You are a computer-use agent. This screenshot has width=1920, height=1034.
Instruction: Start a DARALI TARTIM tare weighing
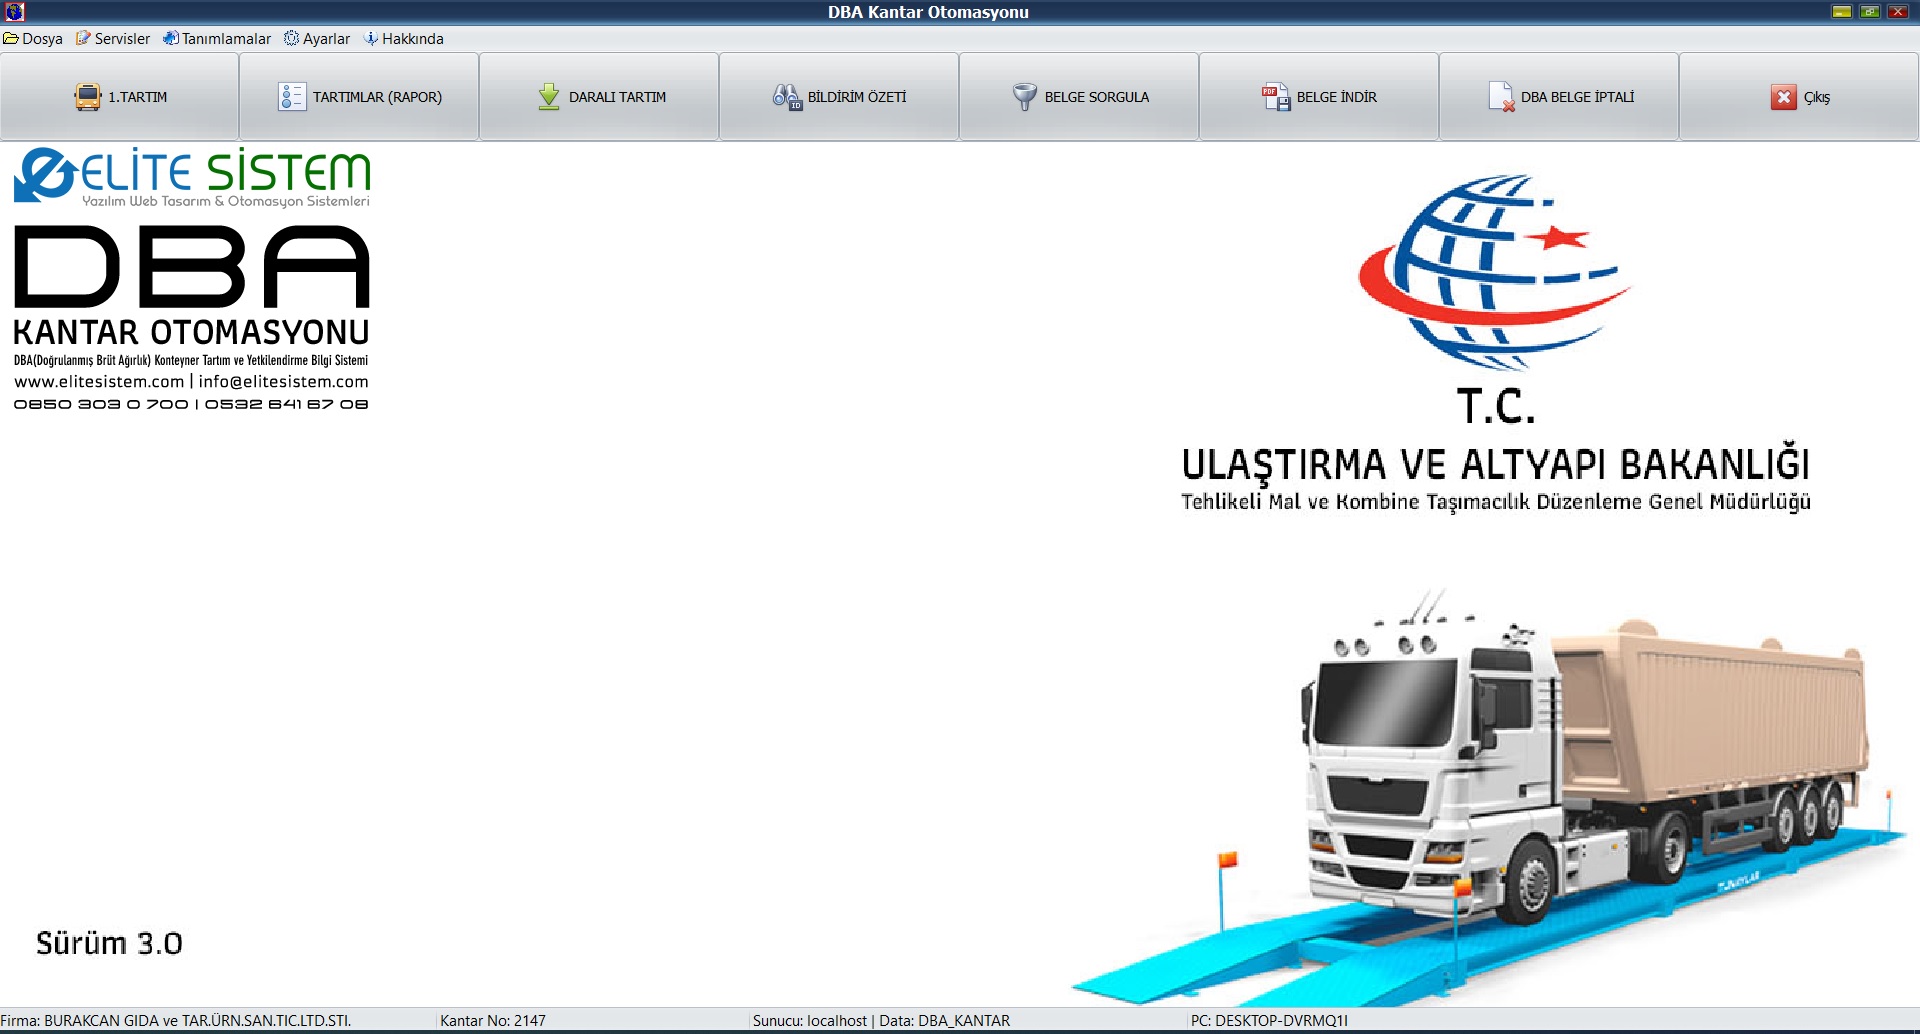[600, 97]
